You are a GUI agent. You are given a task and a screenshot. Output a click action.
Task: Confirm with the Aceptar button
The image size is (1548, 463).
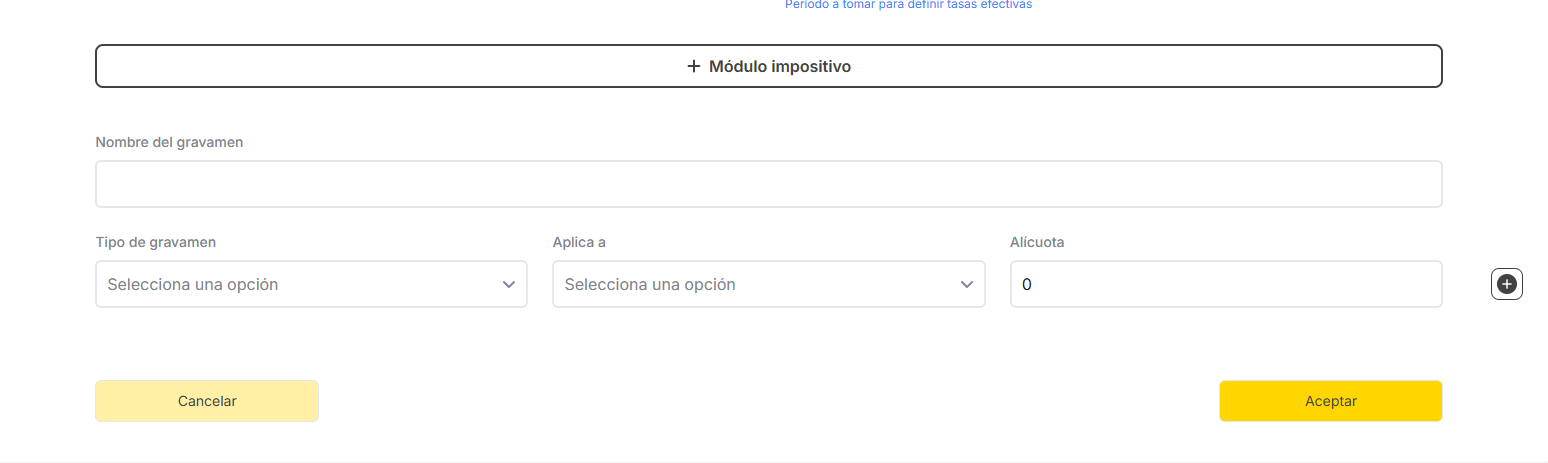1330,401
